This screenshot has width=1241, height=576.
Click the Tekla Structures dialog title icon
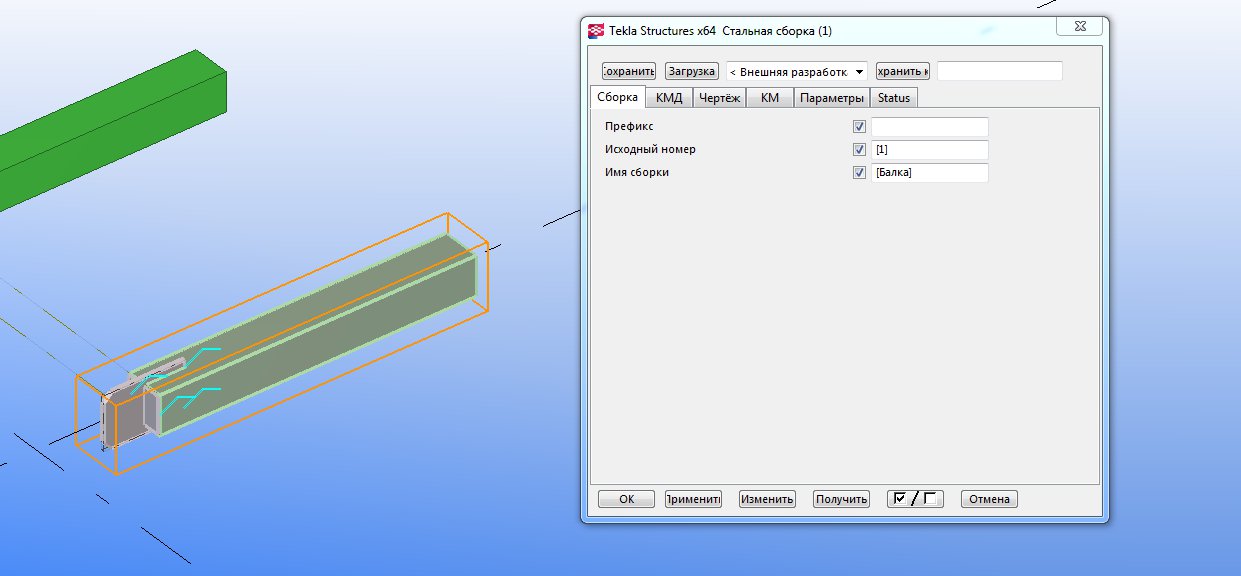point(597,31)
